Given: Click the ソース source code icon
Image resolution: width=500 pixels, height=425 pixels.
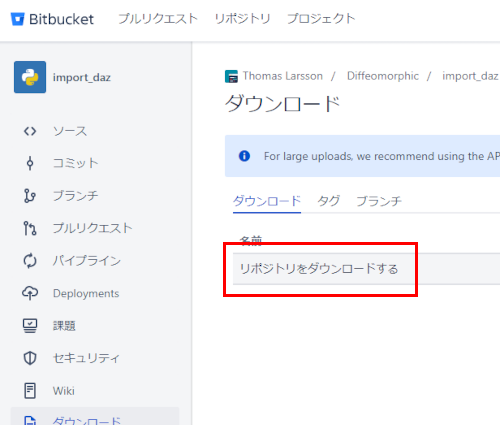Looking at the screenshot, I should click(30, 131).
